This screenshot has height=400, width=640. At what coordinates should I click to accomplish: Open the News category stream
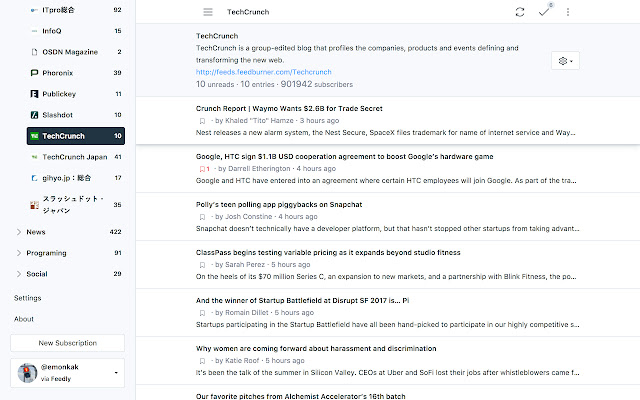(x=36, y=232)
